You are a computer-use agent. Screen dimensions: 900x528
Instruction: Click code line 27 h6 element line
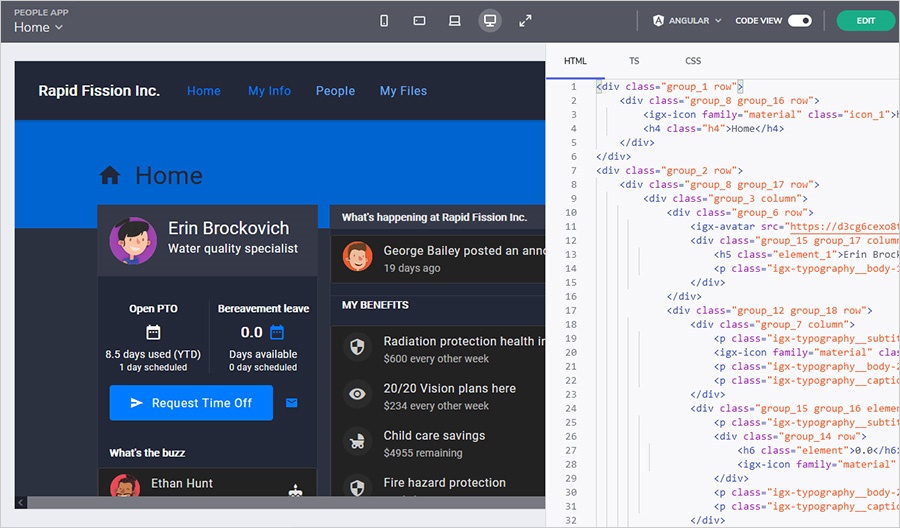(818, 451)
